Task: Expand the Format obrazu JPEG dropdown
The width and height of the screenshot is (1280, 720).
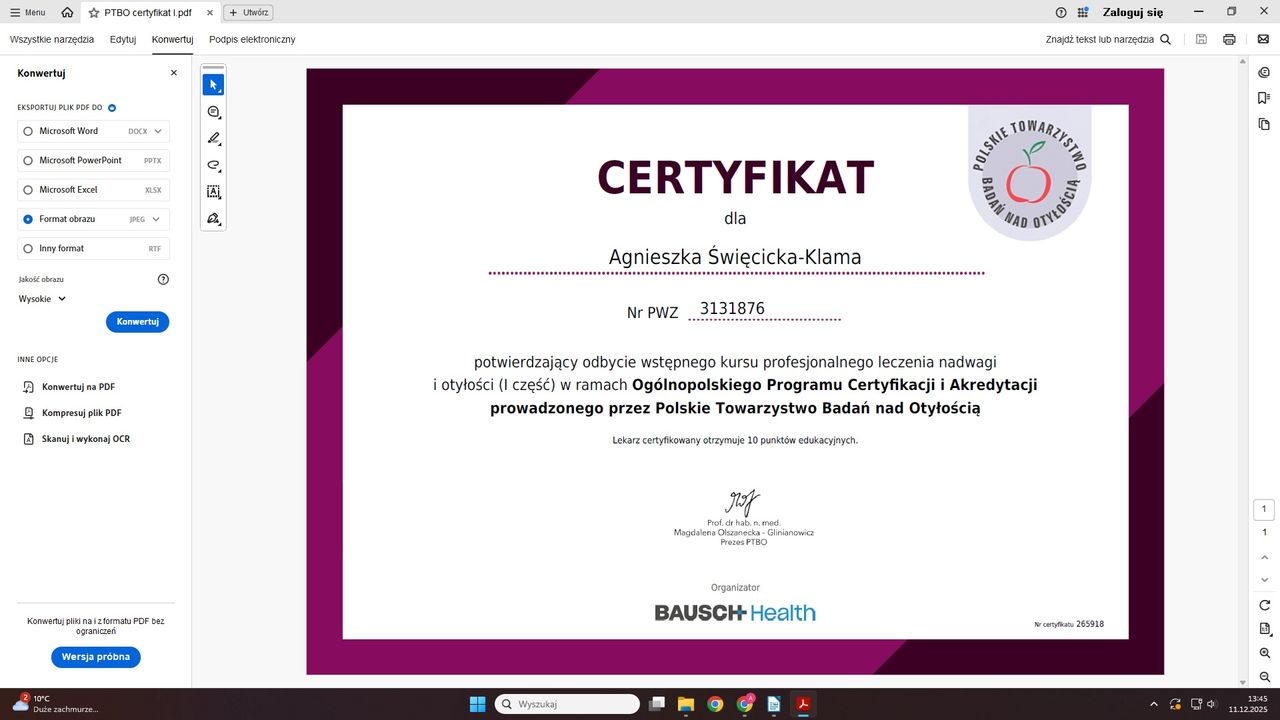Action: [157, 219]
